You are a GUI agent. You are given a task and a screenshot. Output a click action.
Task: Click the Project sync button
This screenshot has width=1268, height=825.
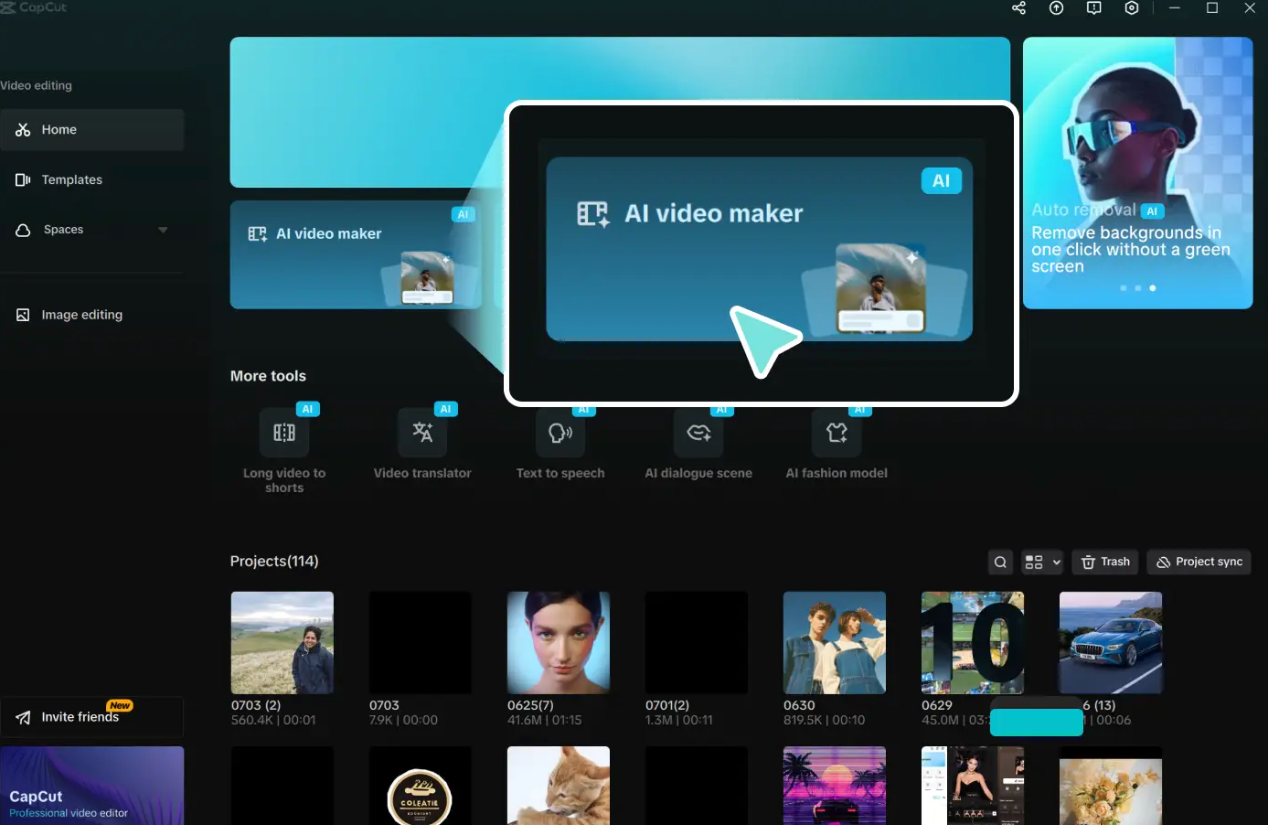1198,561
